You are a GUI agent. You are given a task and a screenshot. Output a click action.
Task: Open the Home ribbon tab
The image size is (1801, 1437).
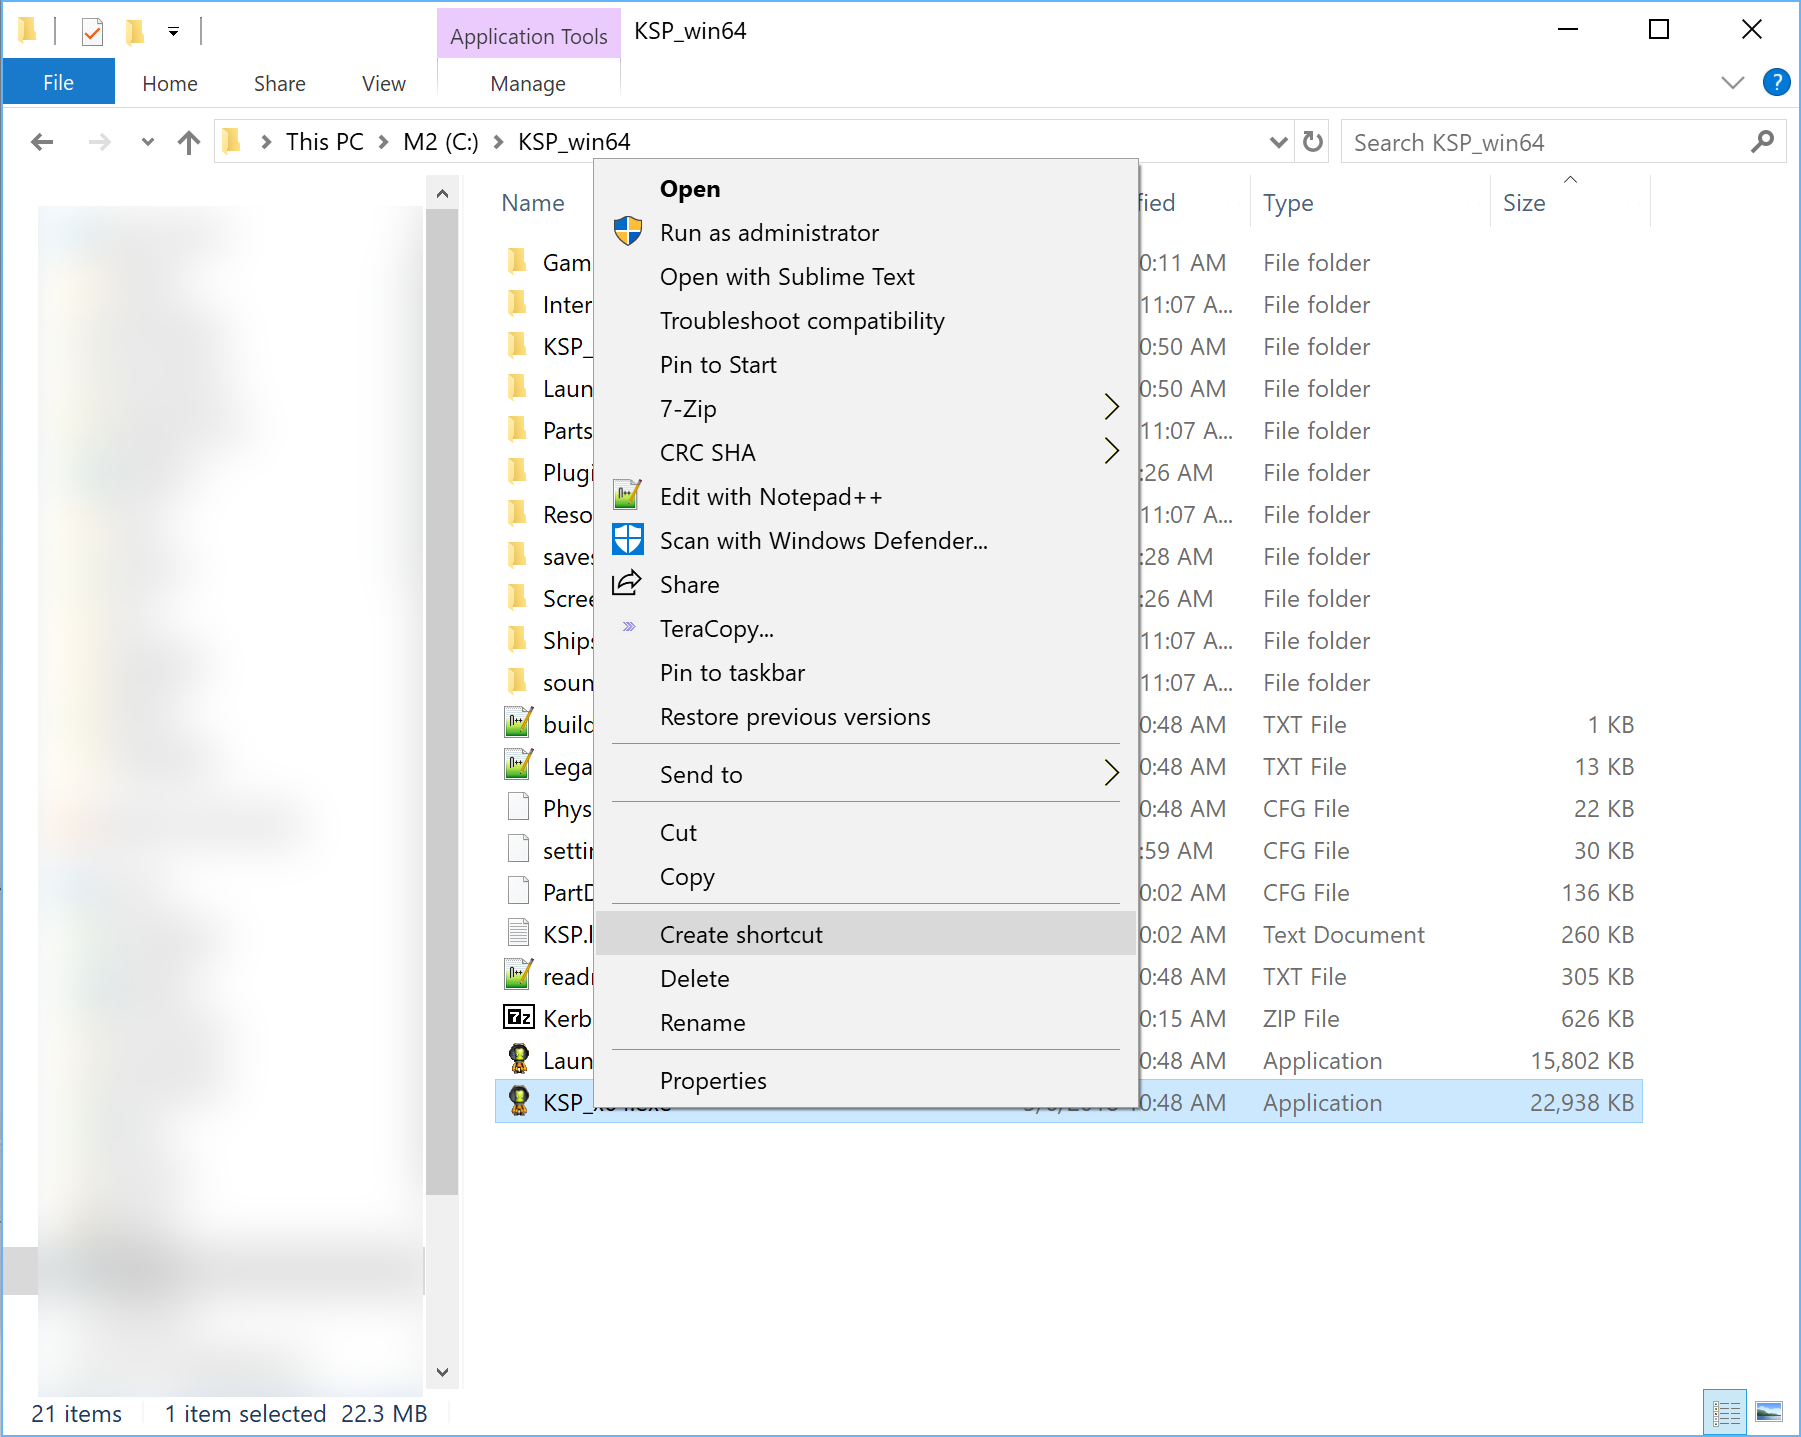170,83
